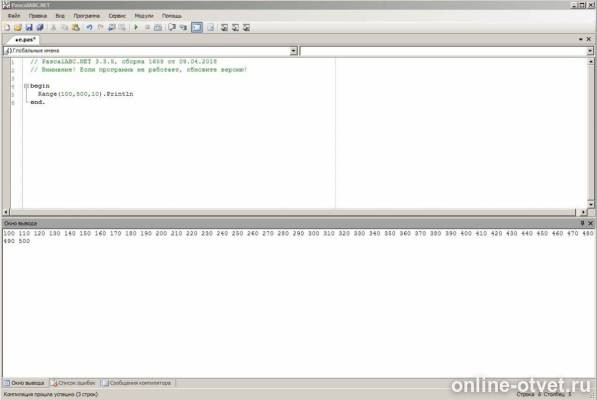Click the New file toolbar icon
This screenshot has height=400, width=597.
[x=7, y=27]
